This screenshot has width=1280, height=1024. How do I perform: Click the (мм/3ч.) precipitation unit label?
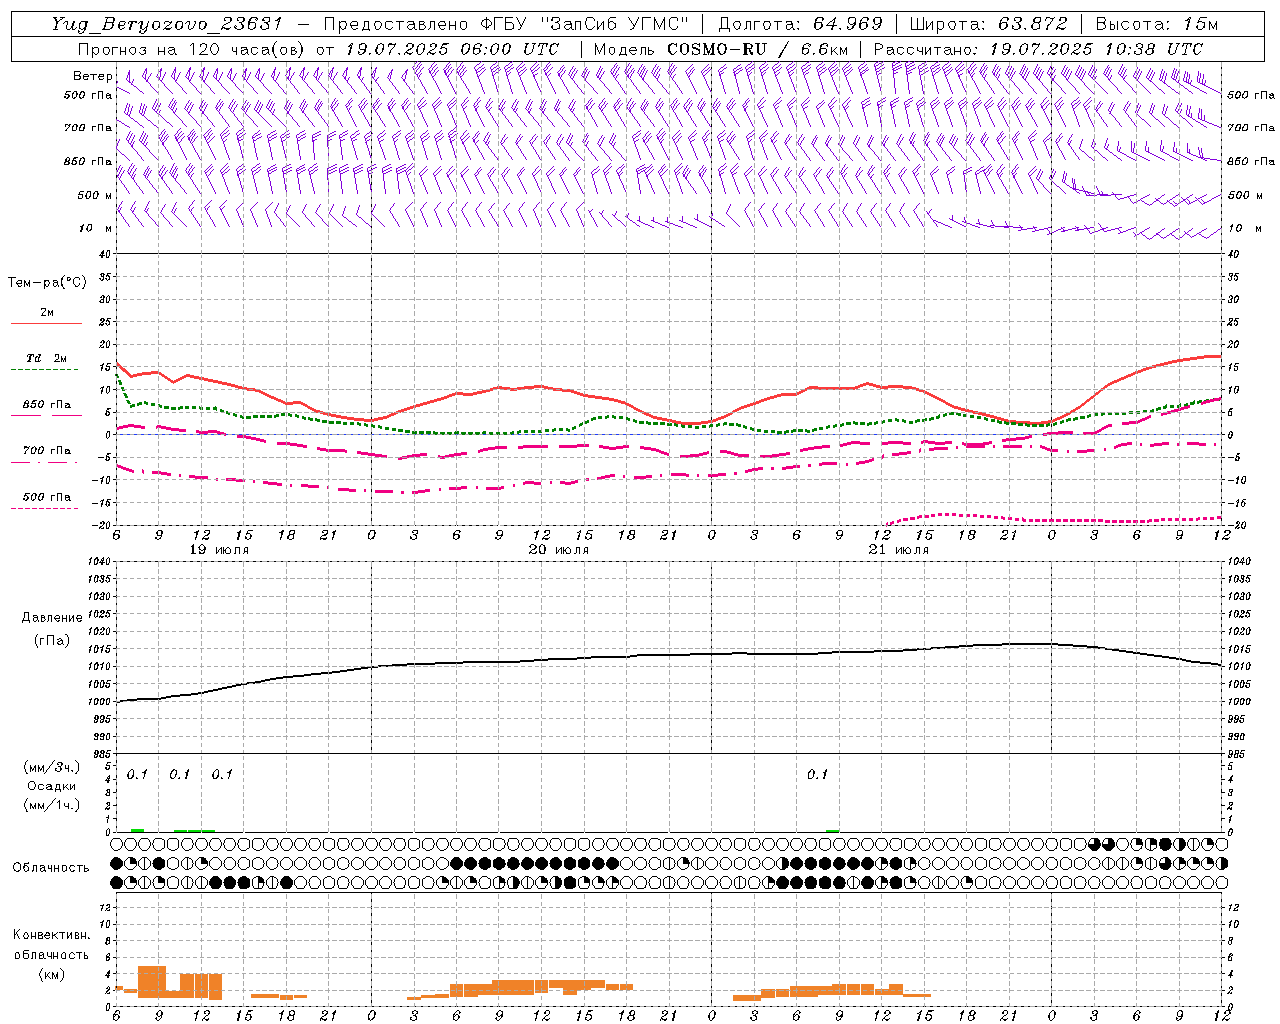51,767
